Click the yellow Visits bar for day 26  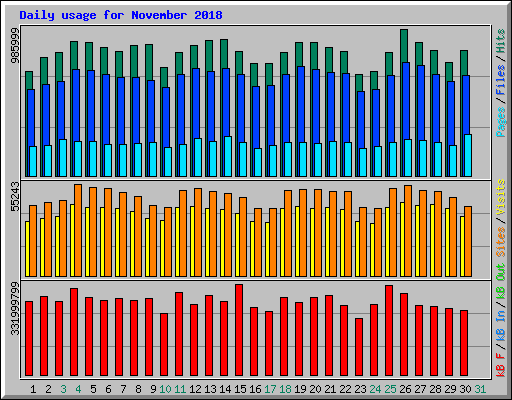point(402,239)
